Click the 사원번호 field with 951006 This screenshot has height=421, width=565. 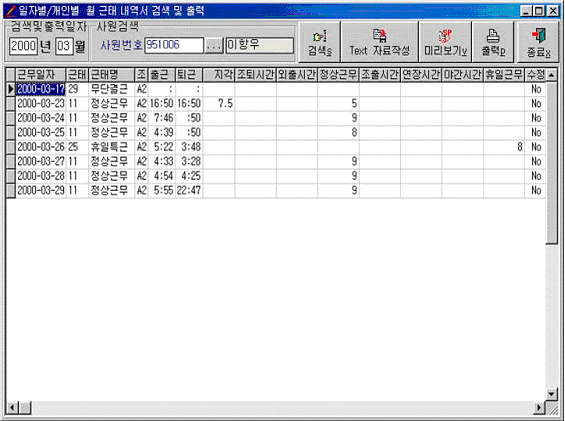pos(174,45)
